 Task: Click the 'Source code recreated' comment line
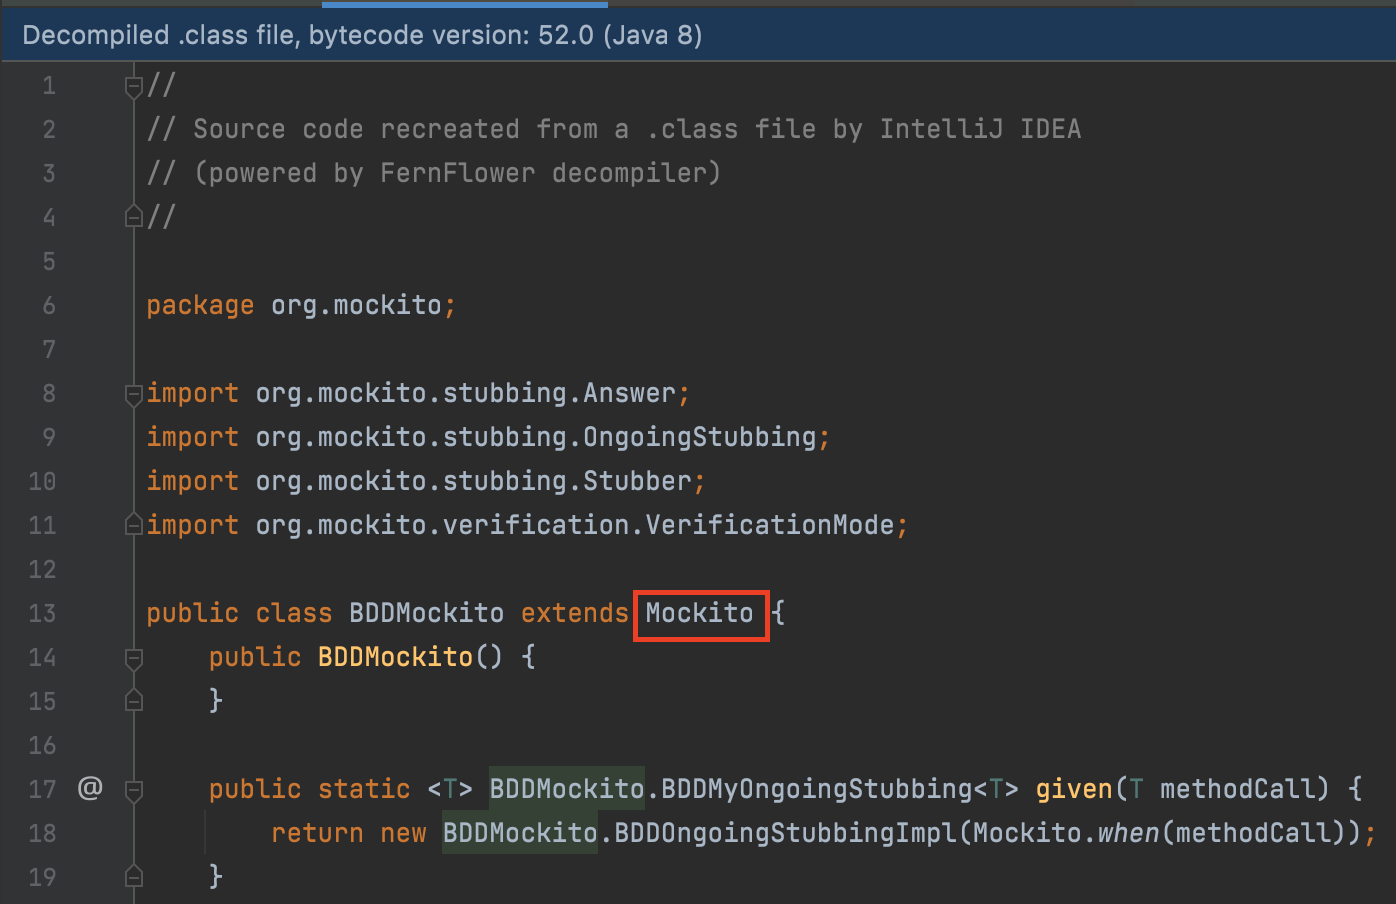(613, 129)
